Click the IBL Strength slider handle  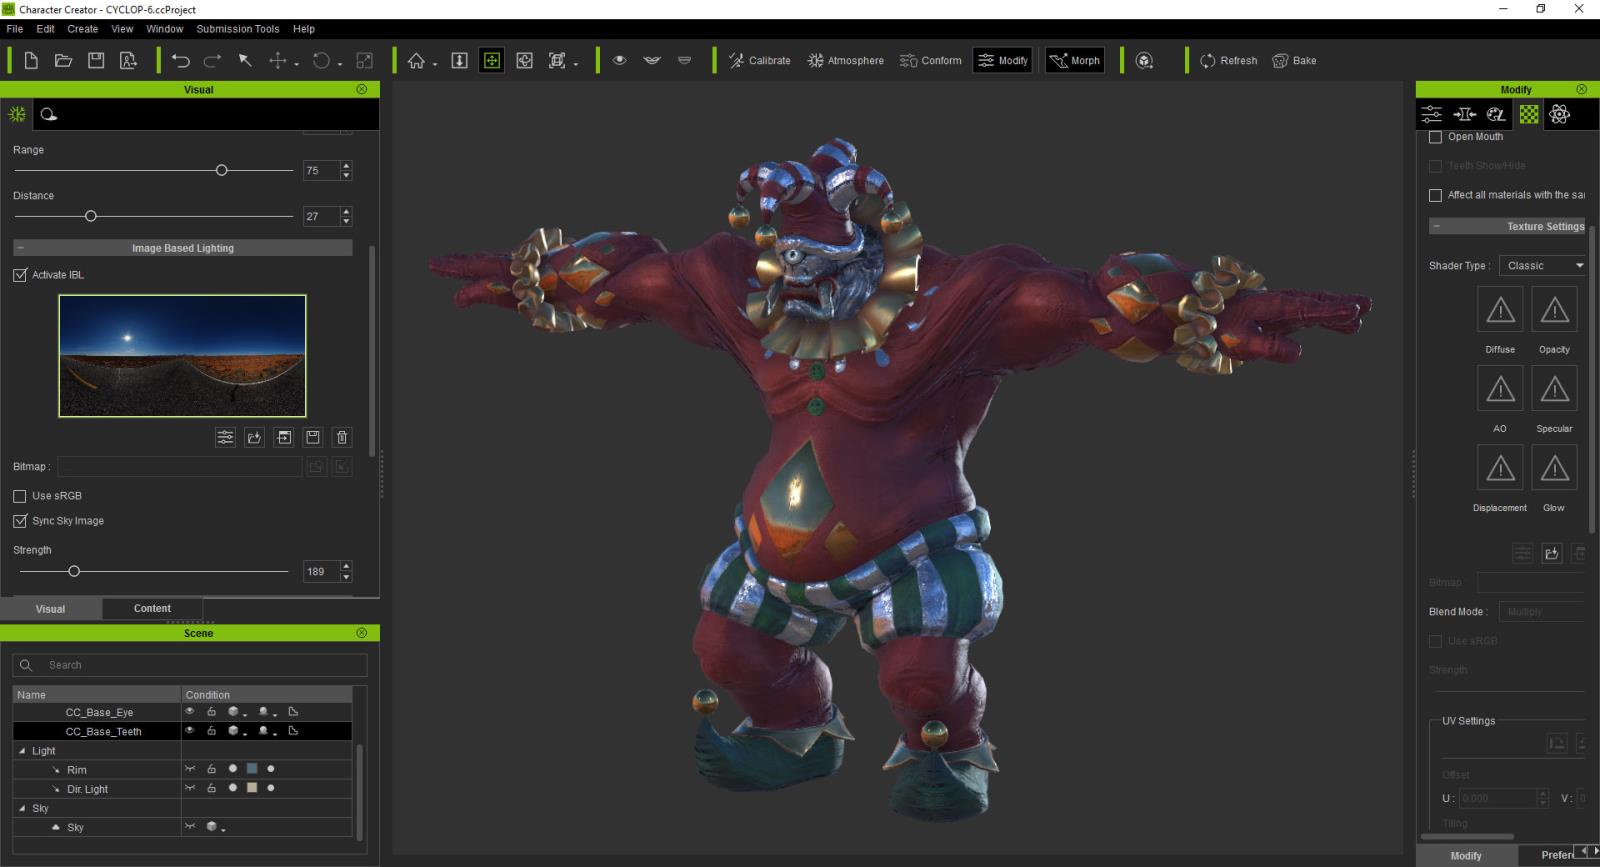point(74,571)
